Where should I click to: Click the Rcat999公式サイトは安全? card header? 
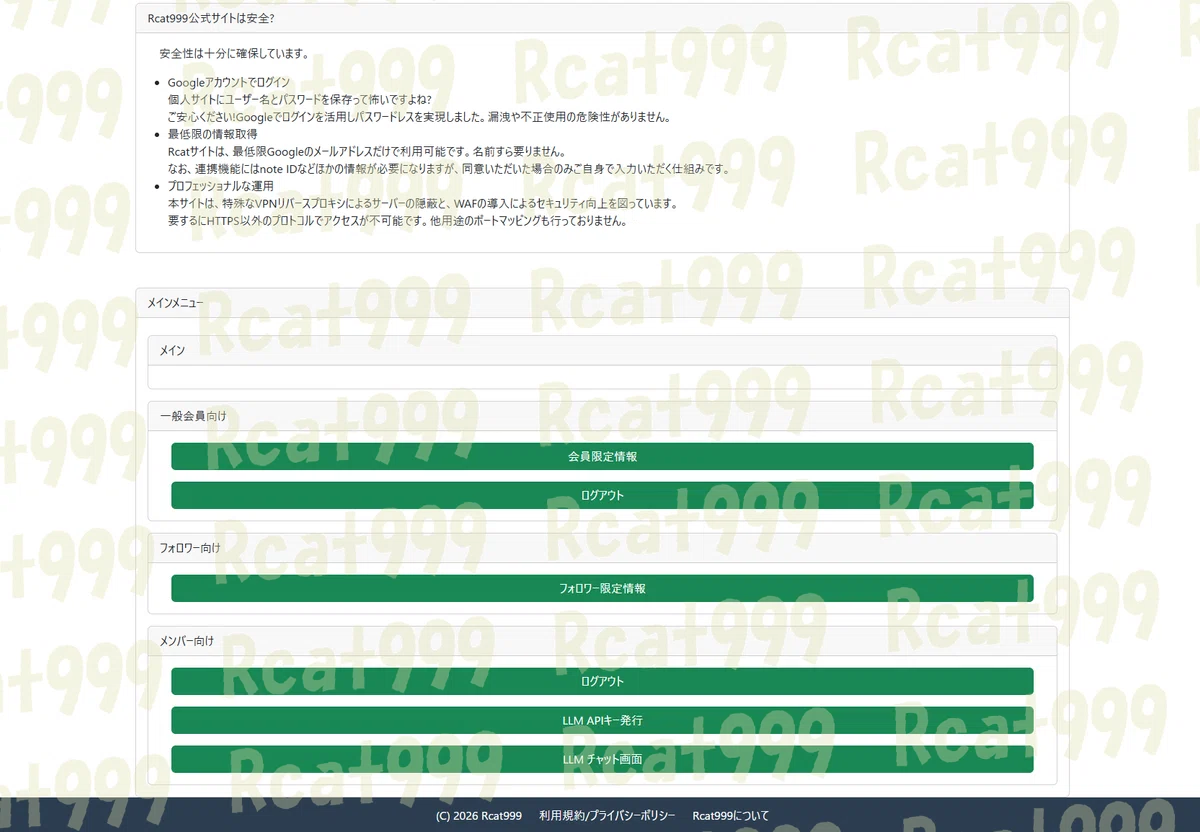pos(602,18)
